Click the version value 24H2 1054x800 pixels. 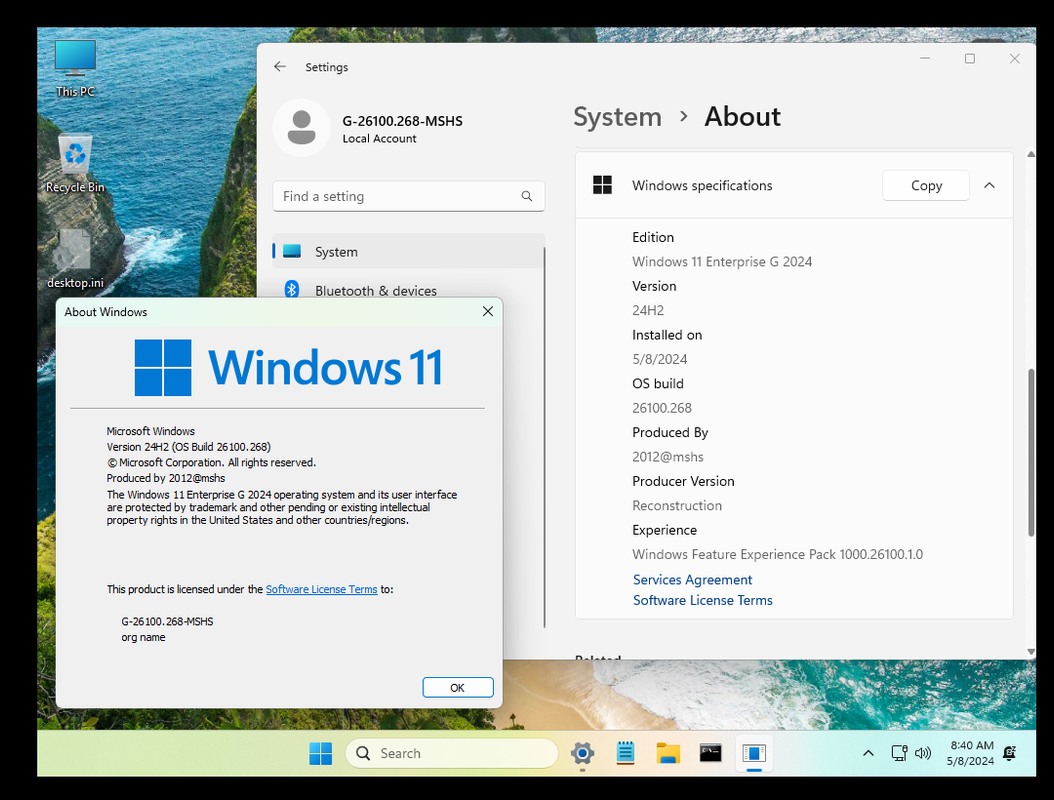click(648, 311)
